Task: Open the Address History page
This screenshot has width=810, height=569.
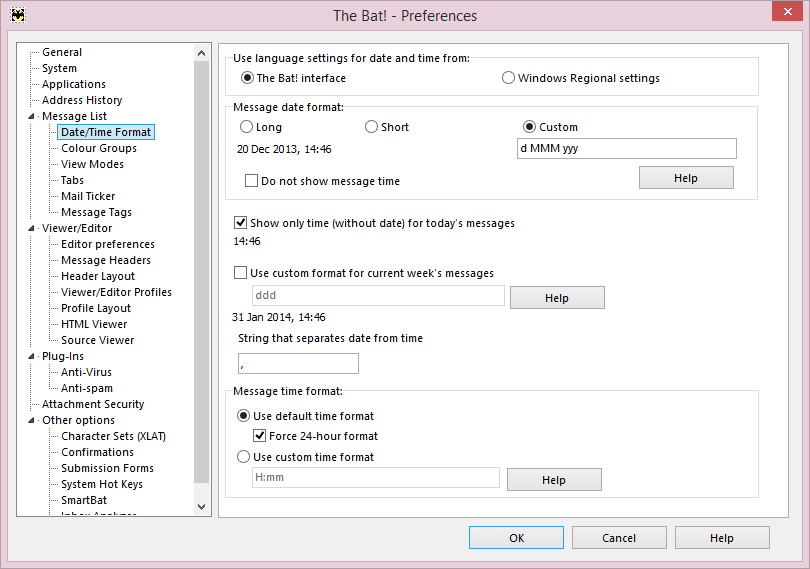Action: coord(82,100)
